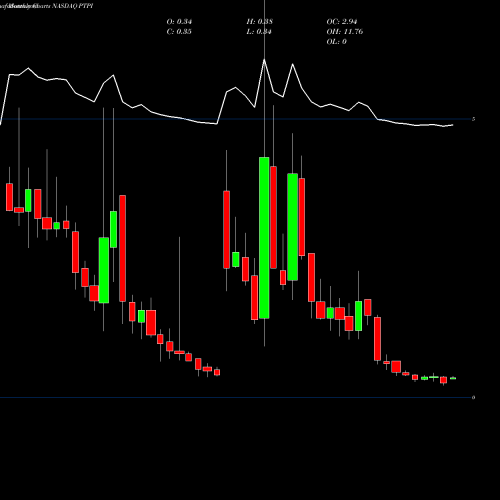Select the 'C: 0.35' close value
Image resolution: width=500 pixels, height=500 pixels.
point(179,32)
